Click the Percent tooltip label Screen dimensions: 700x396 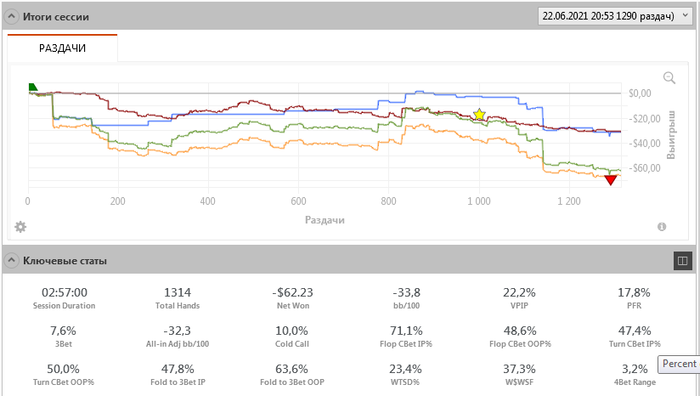click(679, 364)
